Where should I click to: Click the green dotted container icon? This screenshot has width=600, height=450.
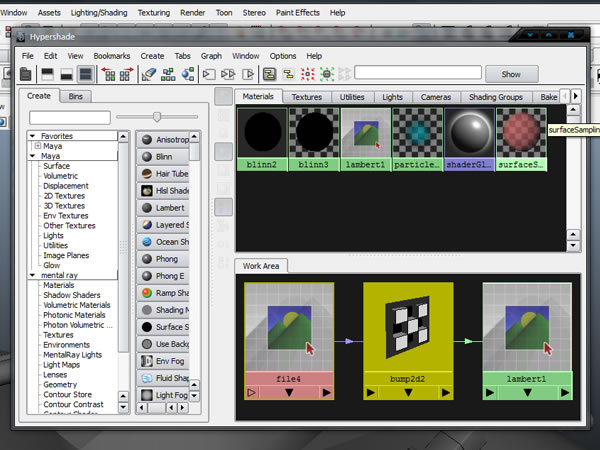click(x=327, y=74)
